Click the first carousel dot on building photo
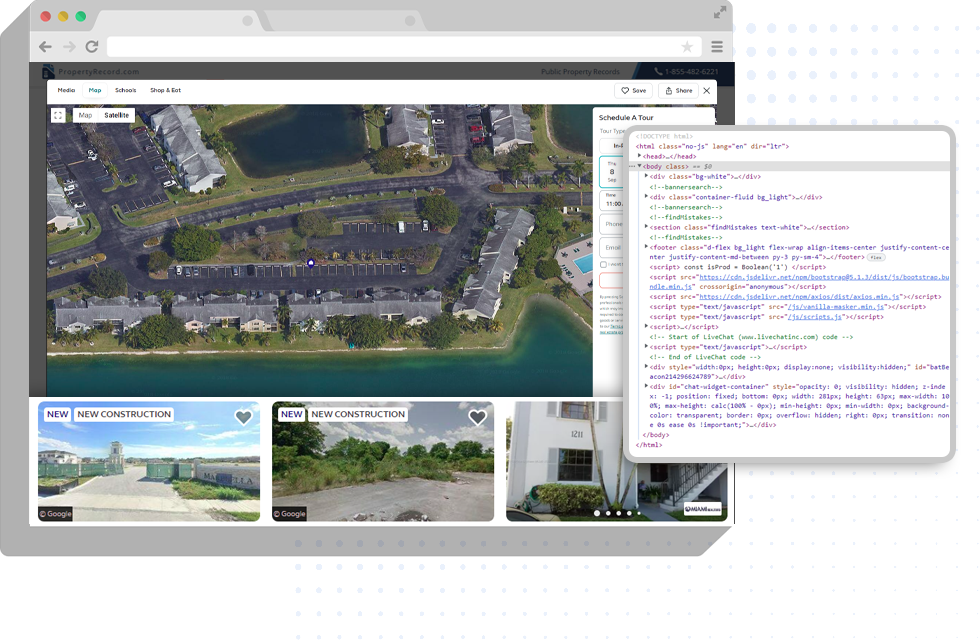980x640 pixels. [597, 513]
